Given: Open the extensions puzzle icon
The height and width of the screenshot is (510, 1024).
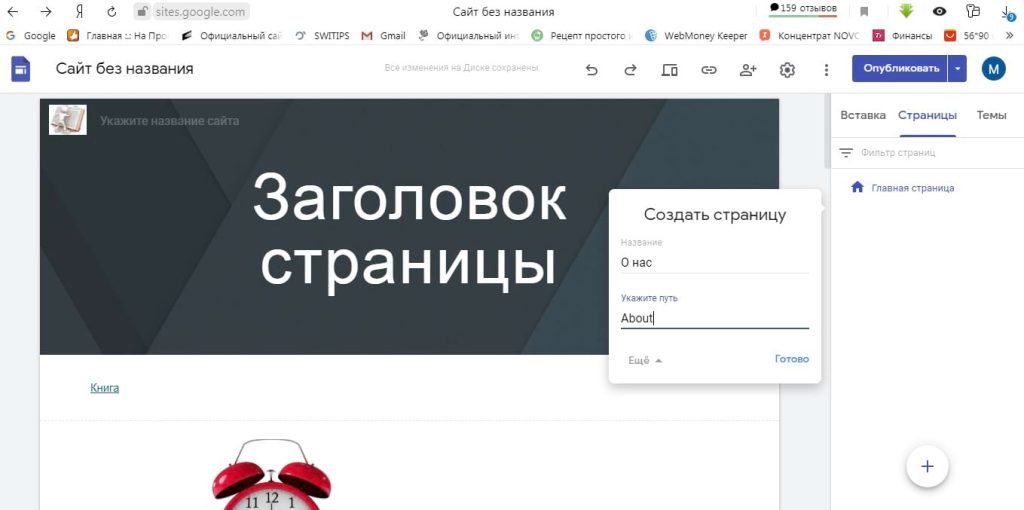Looking at the screenshot, I should tap(973, 11).
